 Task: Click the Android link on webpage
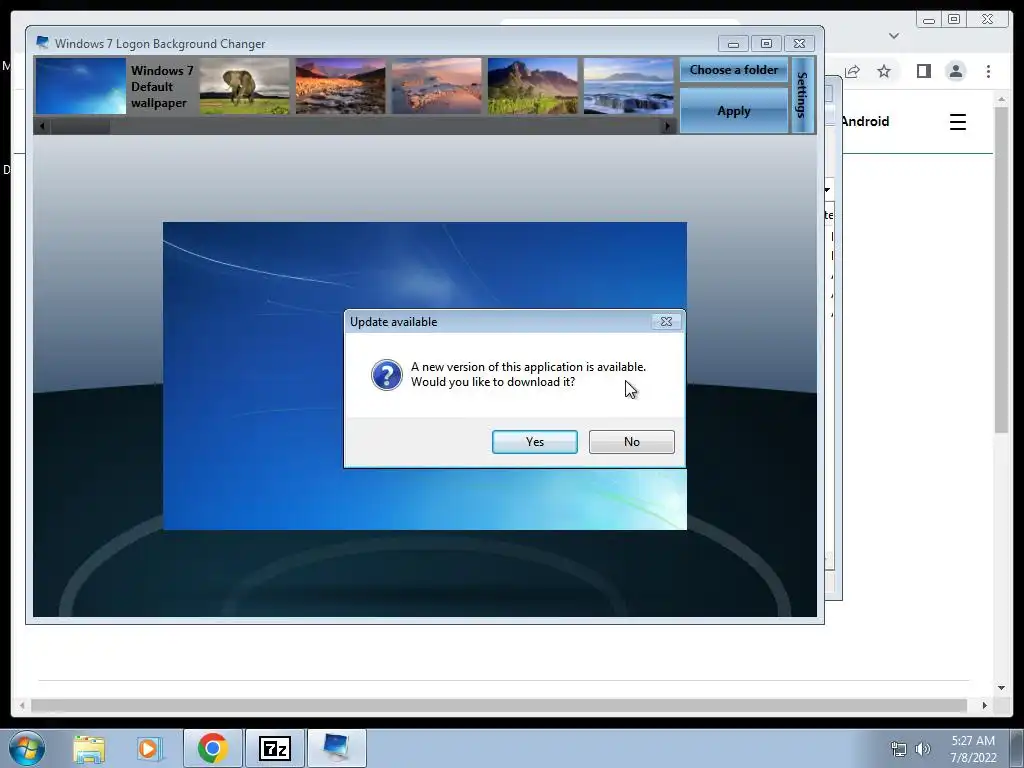tap(865, 121)
